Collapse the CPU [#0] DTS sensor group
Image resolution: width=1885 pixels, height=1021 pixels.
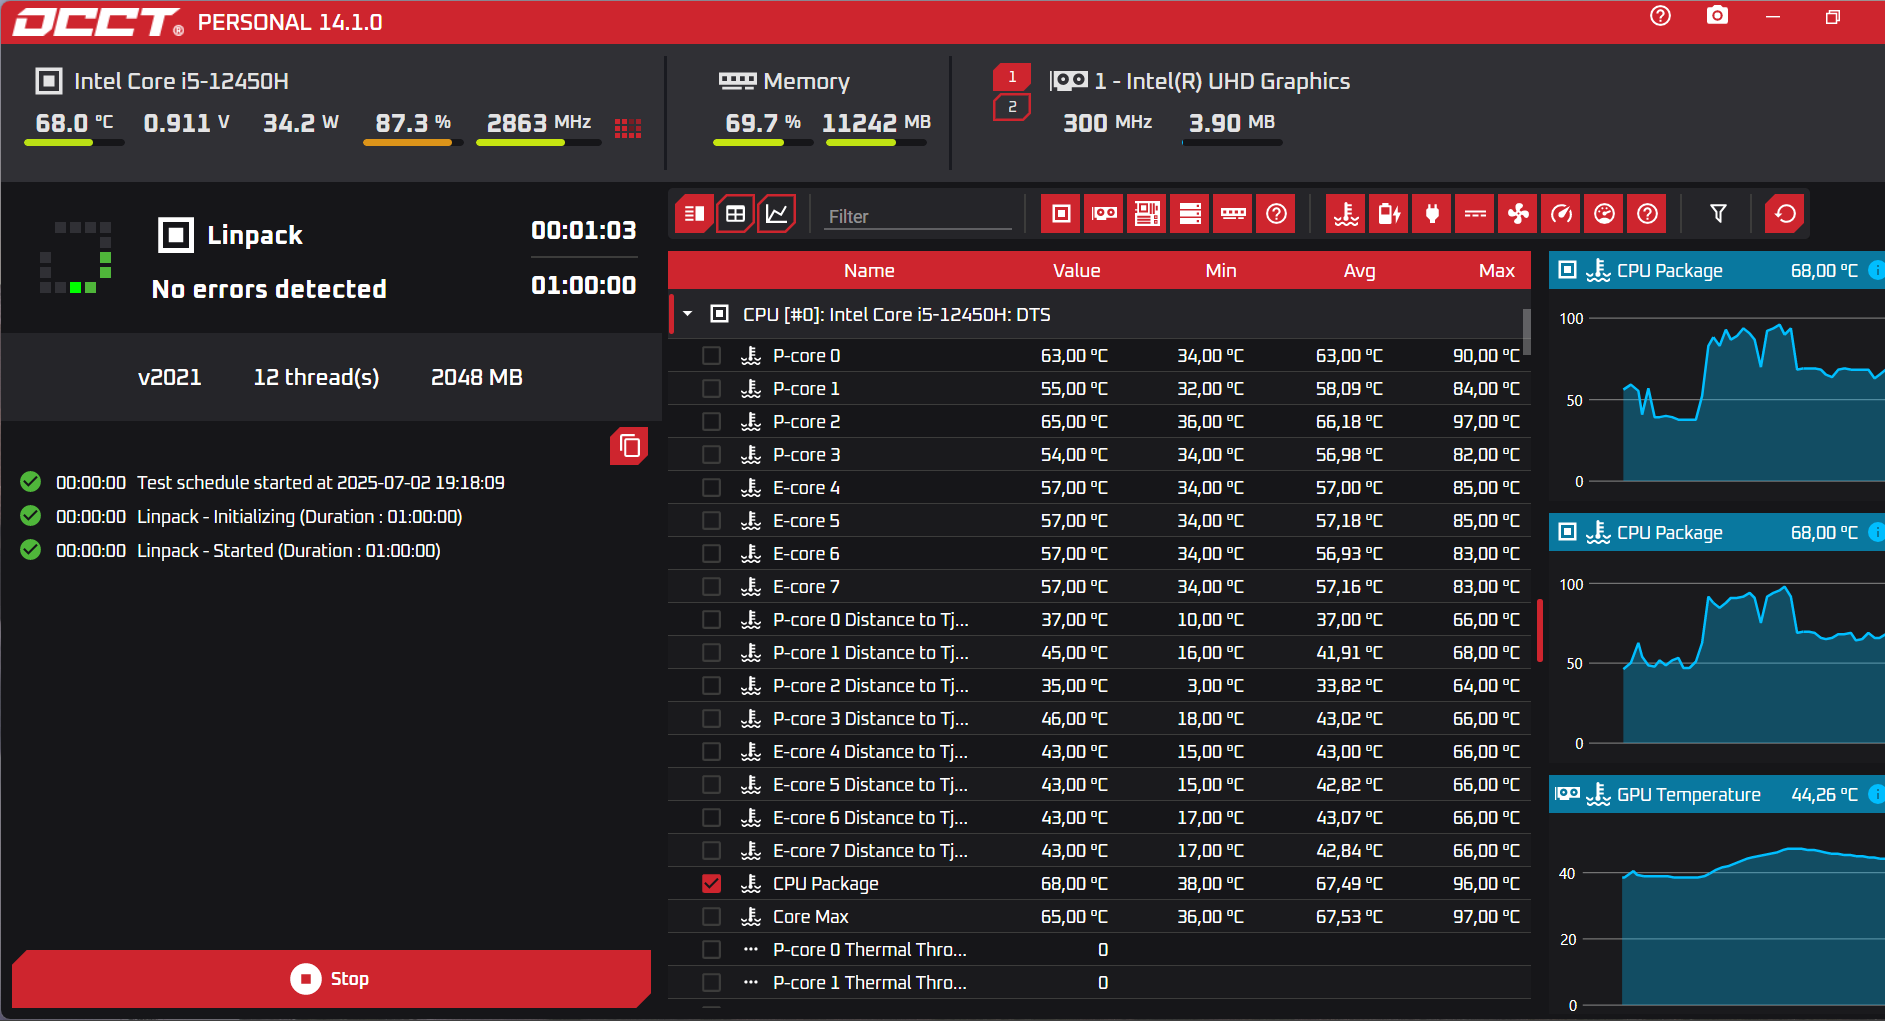688,314
